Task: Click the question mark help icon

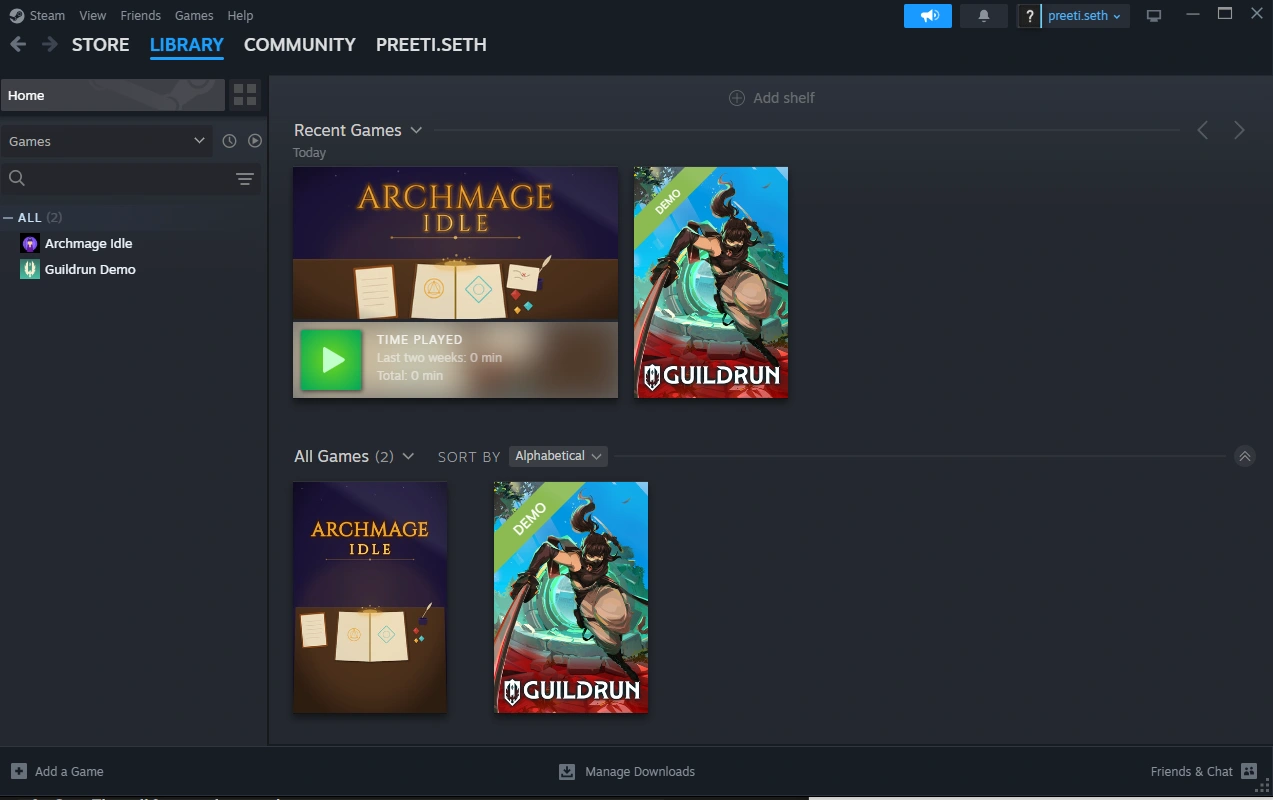Action: coord(1030,16)
